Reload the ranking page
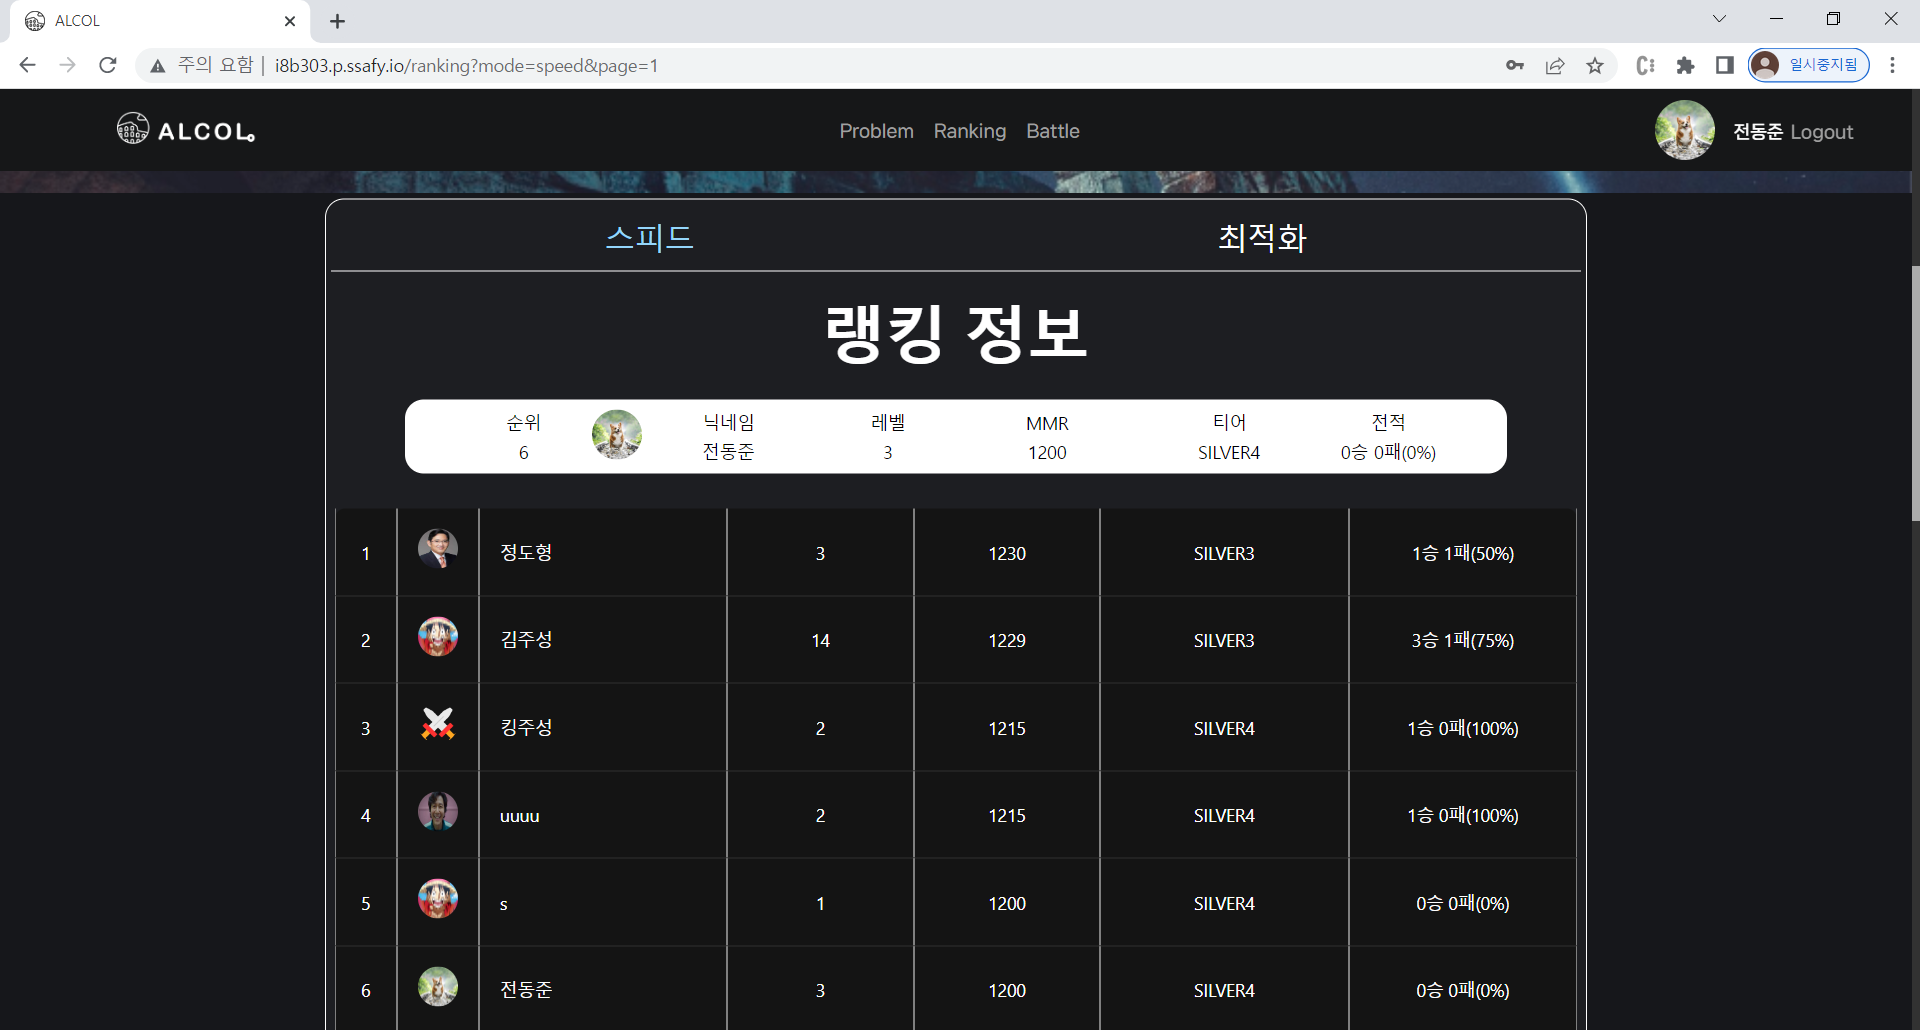 108,65
